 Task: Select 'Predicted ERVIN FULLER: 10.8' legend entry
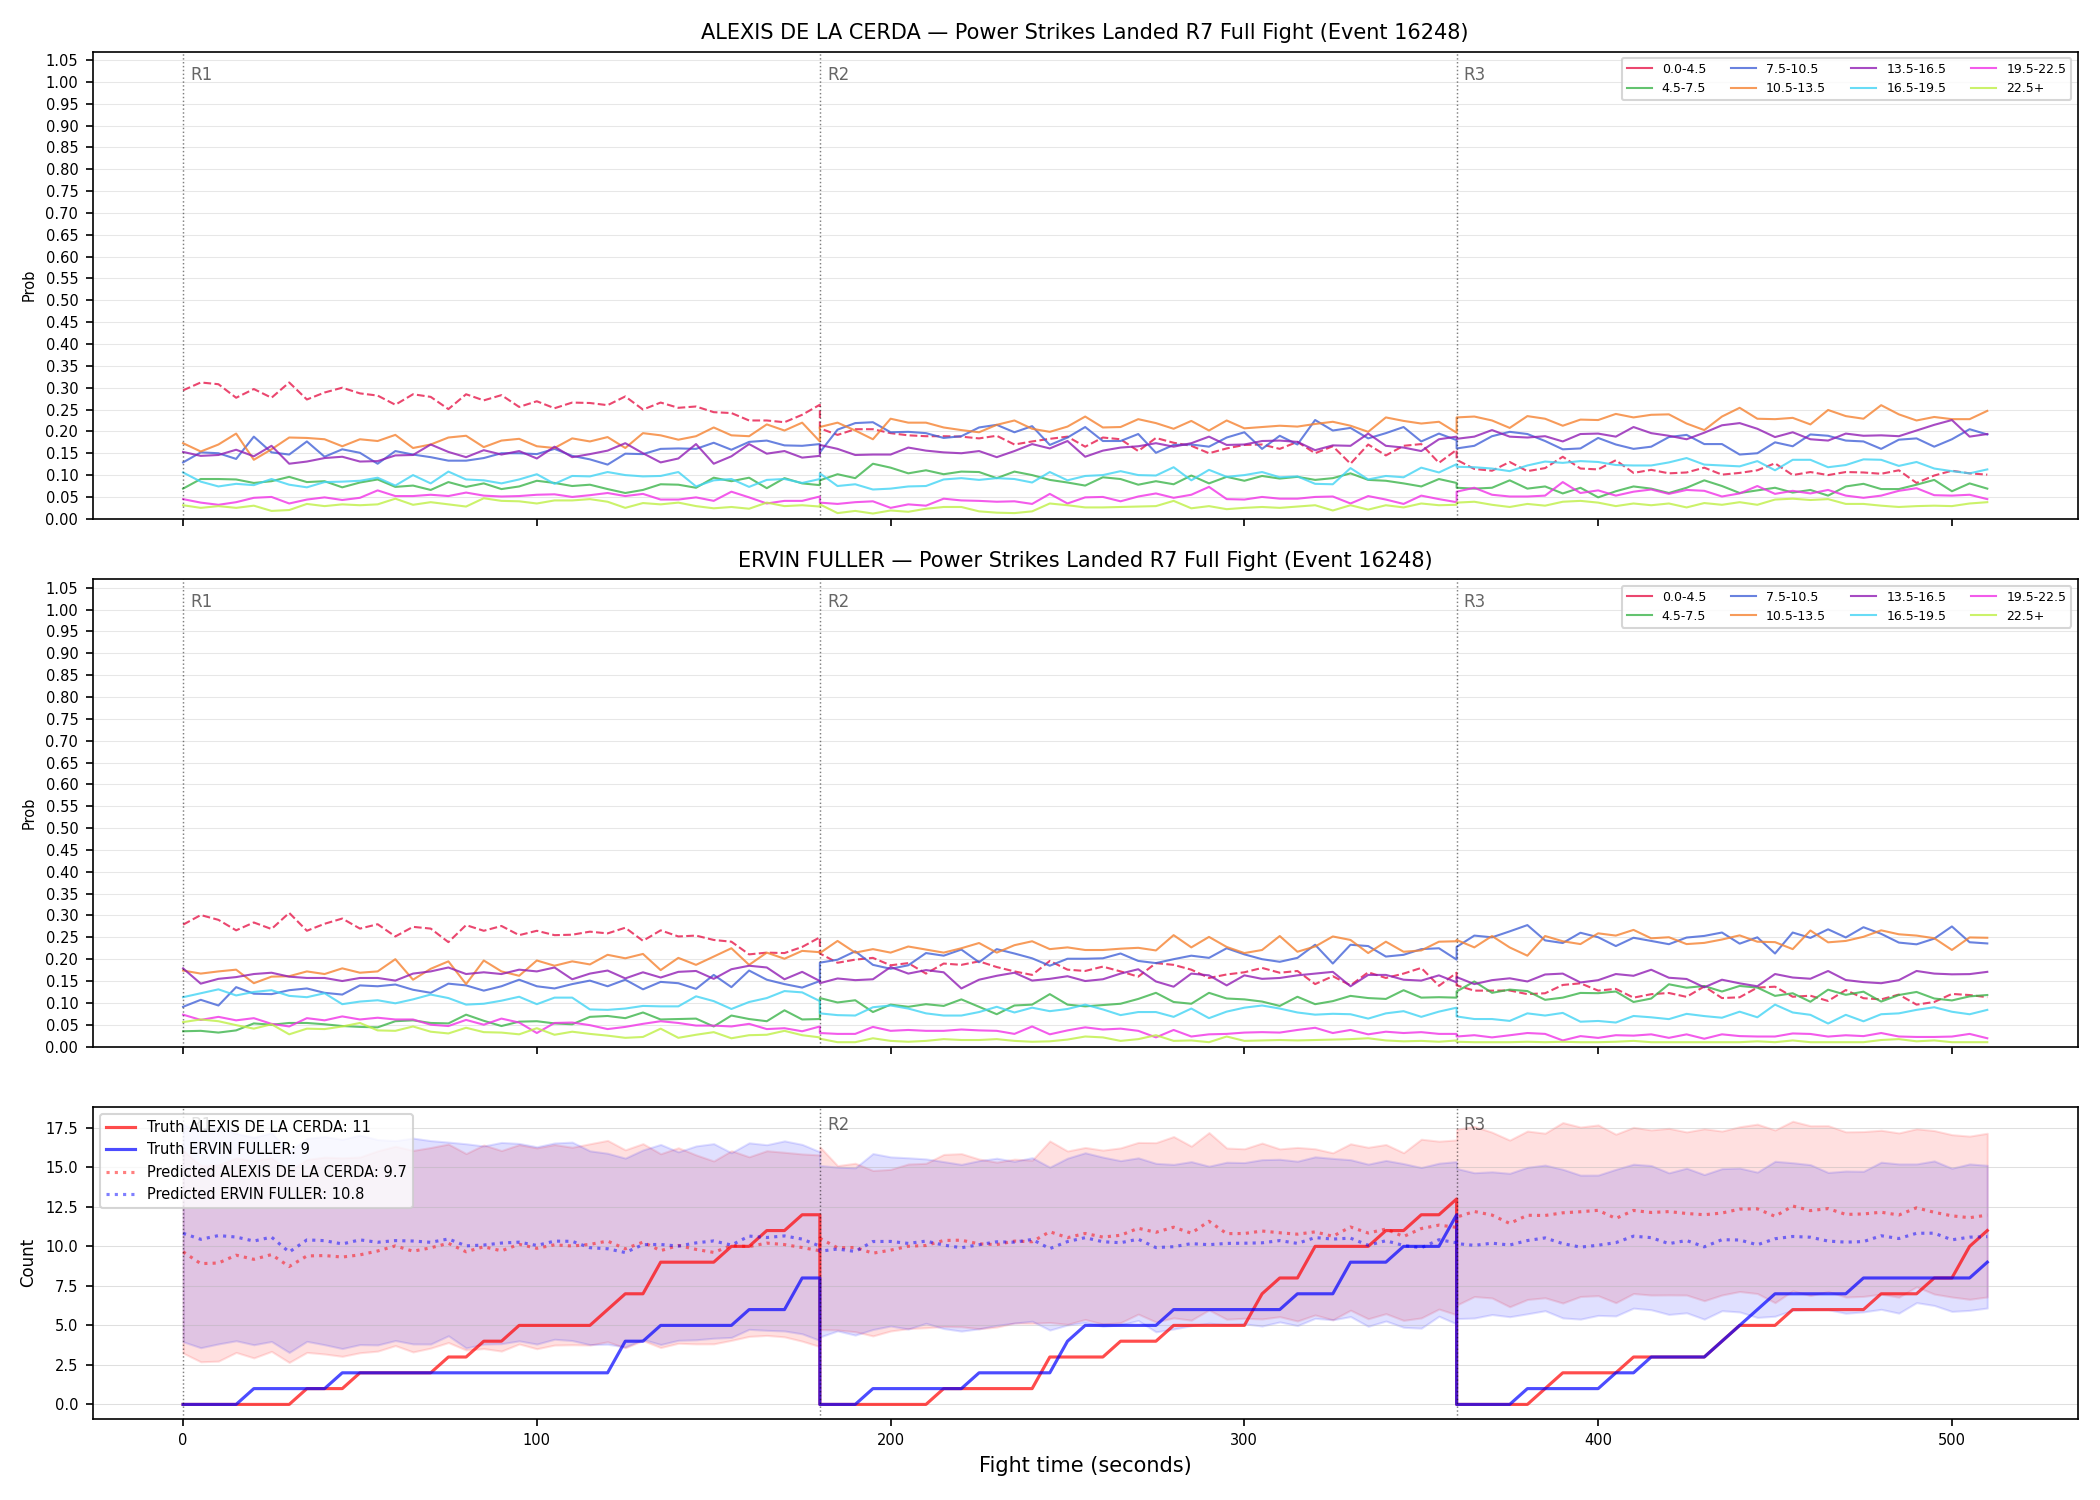(237, 1193)
